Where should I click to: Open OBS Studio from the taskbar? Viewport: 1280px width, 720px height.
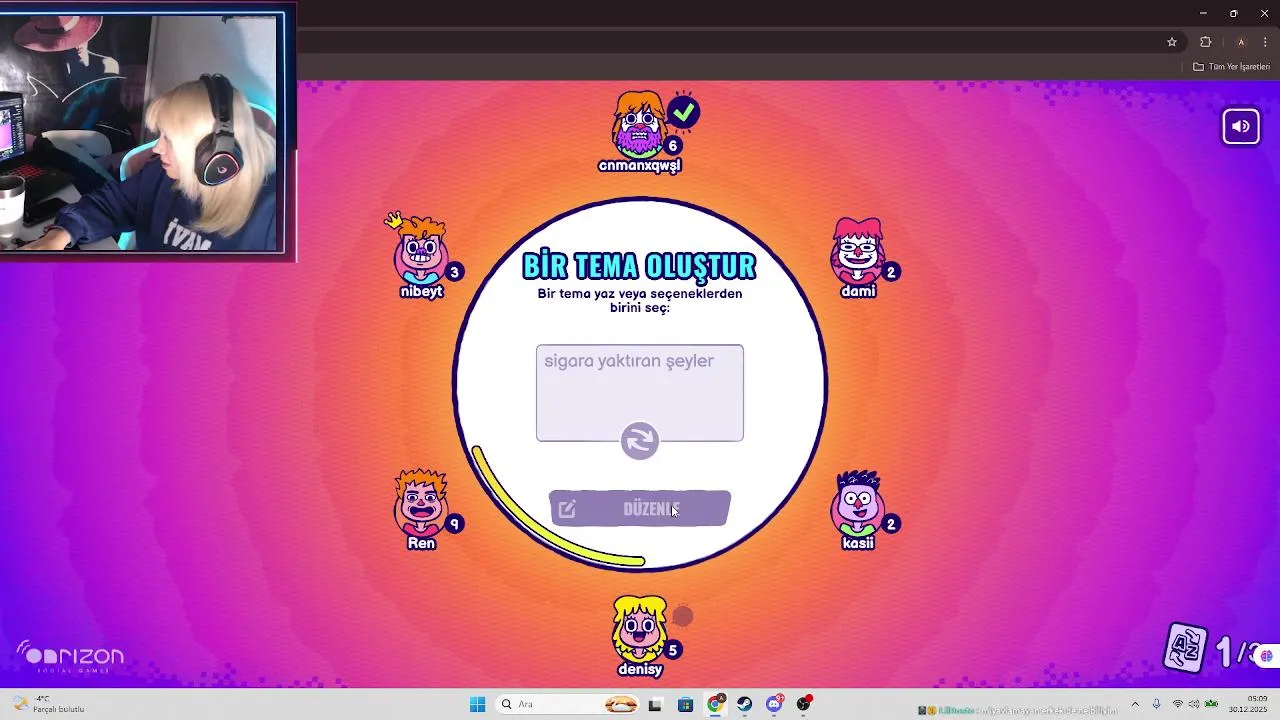coord(804,704)
